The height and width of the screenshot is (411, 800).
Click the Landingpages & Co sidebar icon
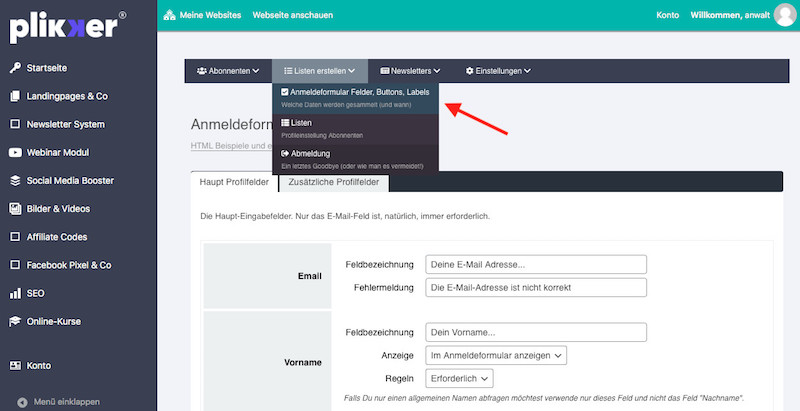[x=15, y=96]
